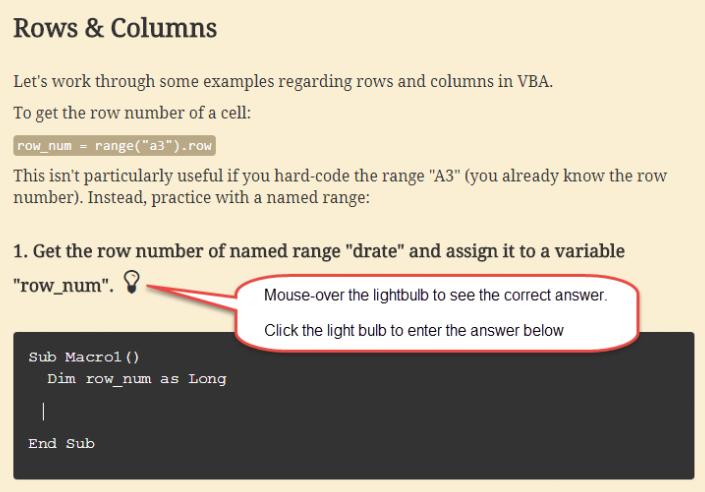Click the red callout arrow pointer
This screenshot has height=492, width=705.
[190, 291]
